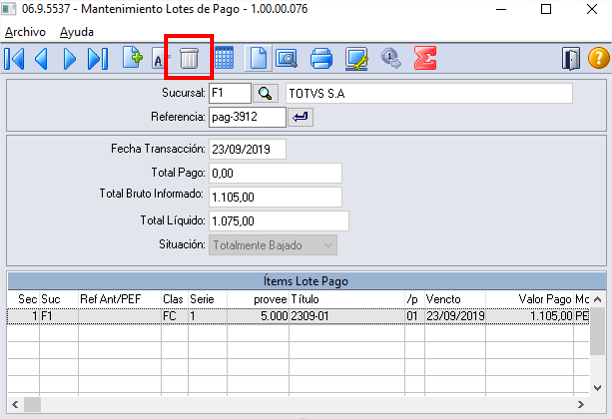Click the red sigma totals icon
The width and height of the screenshot is (612, 419).
[425, 58]
